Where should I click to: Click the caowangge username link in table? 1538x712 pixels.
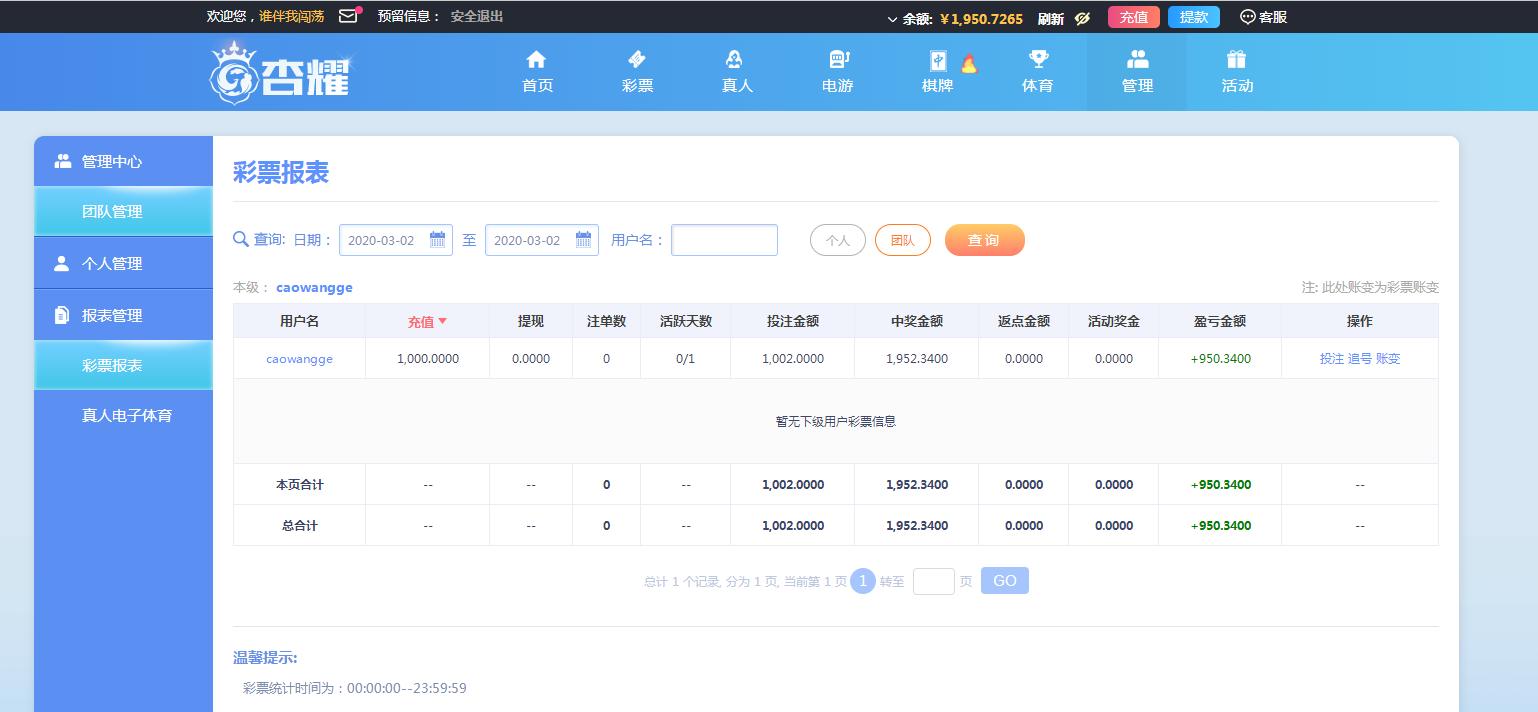point(299,359)
